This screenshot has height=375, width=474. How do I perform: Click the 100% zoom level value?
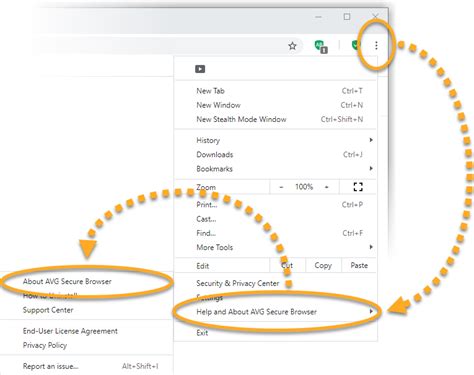[304, 187]
